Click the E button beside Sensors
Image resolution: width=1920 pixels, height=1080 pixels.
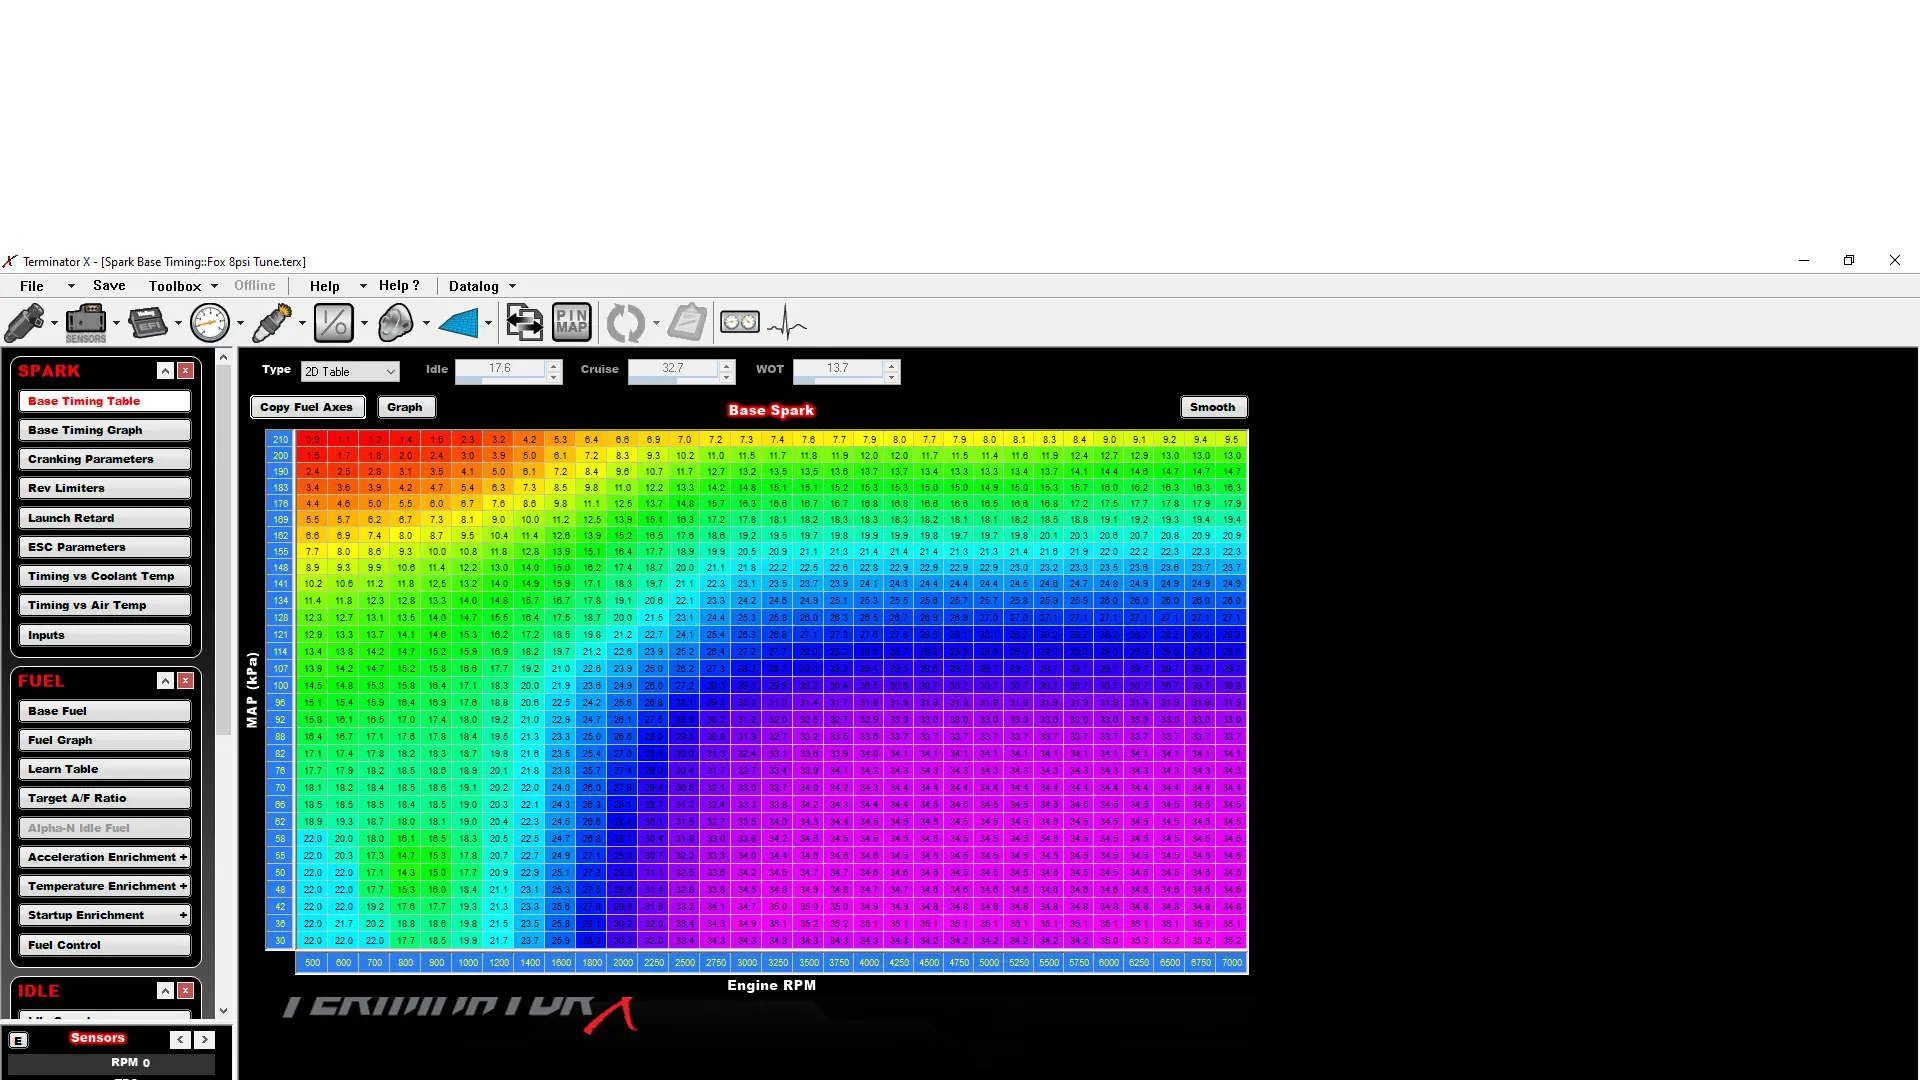pos(18,1040)
